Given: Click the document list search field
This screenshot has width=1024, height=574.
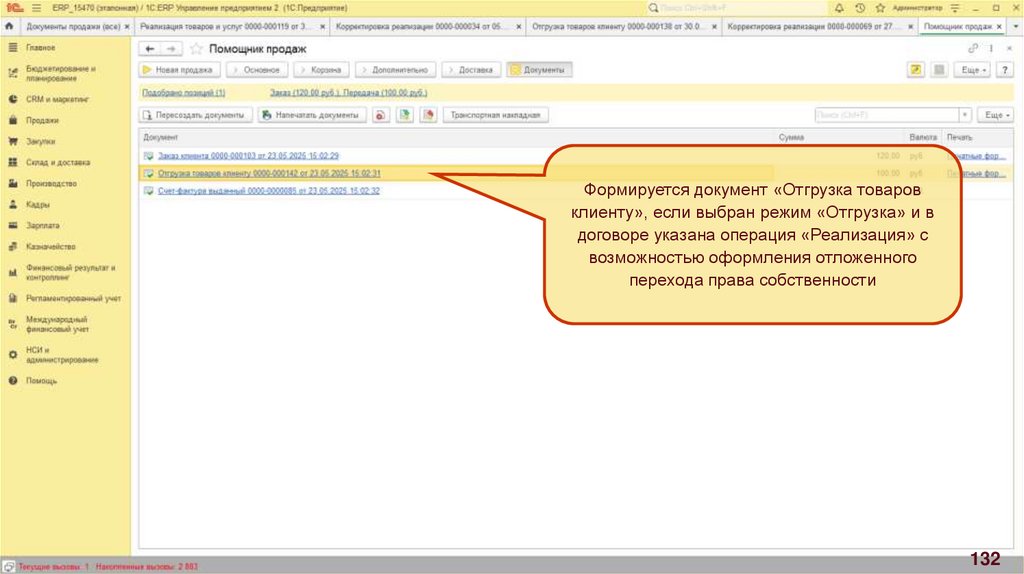Looking at the screenshot, I should (886, 115).
